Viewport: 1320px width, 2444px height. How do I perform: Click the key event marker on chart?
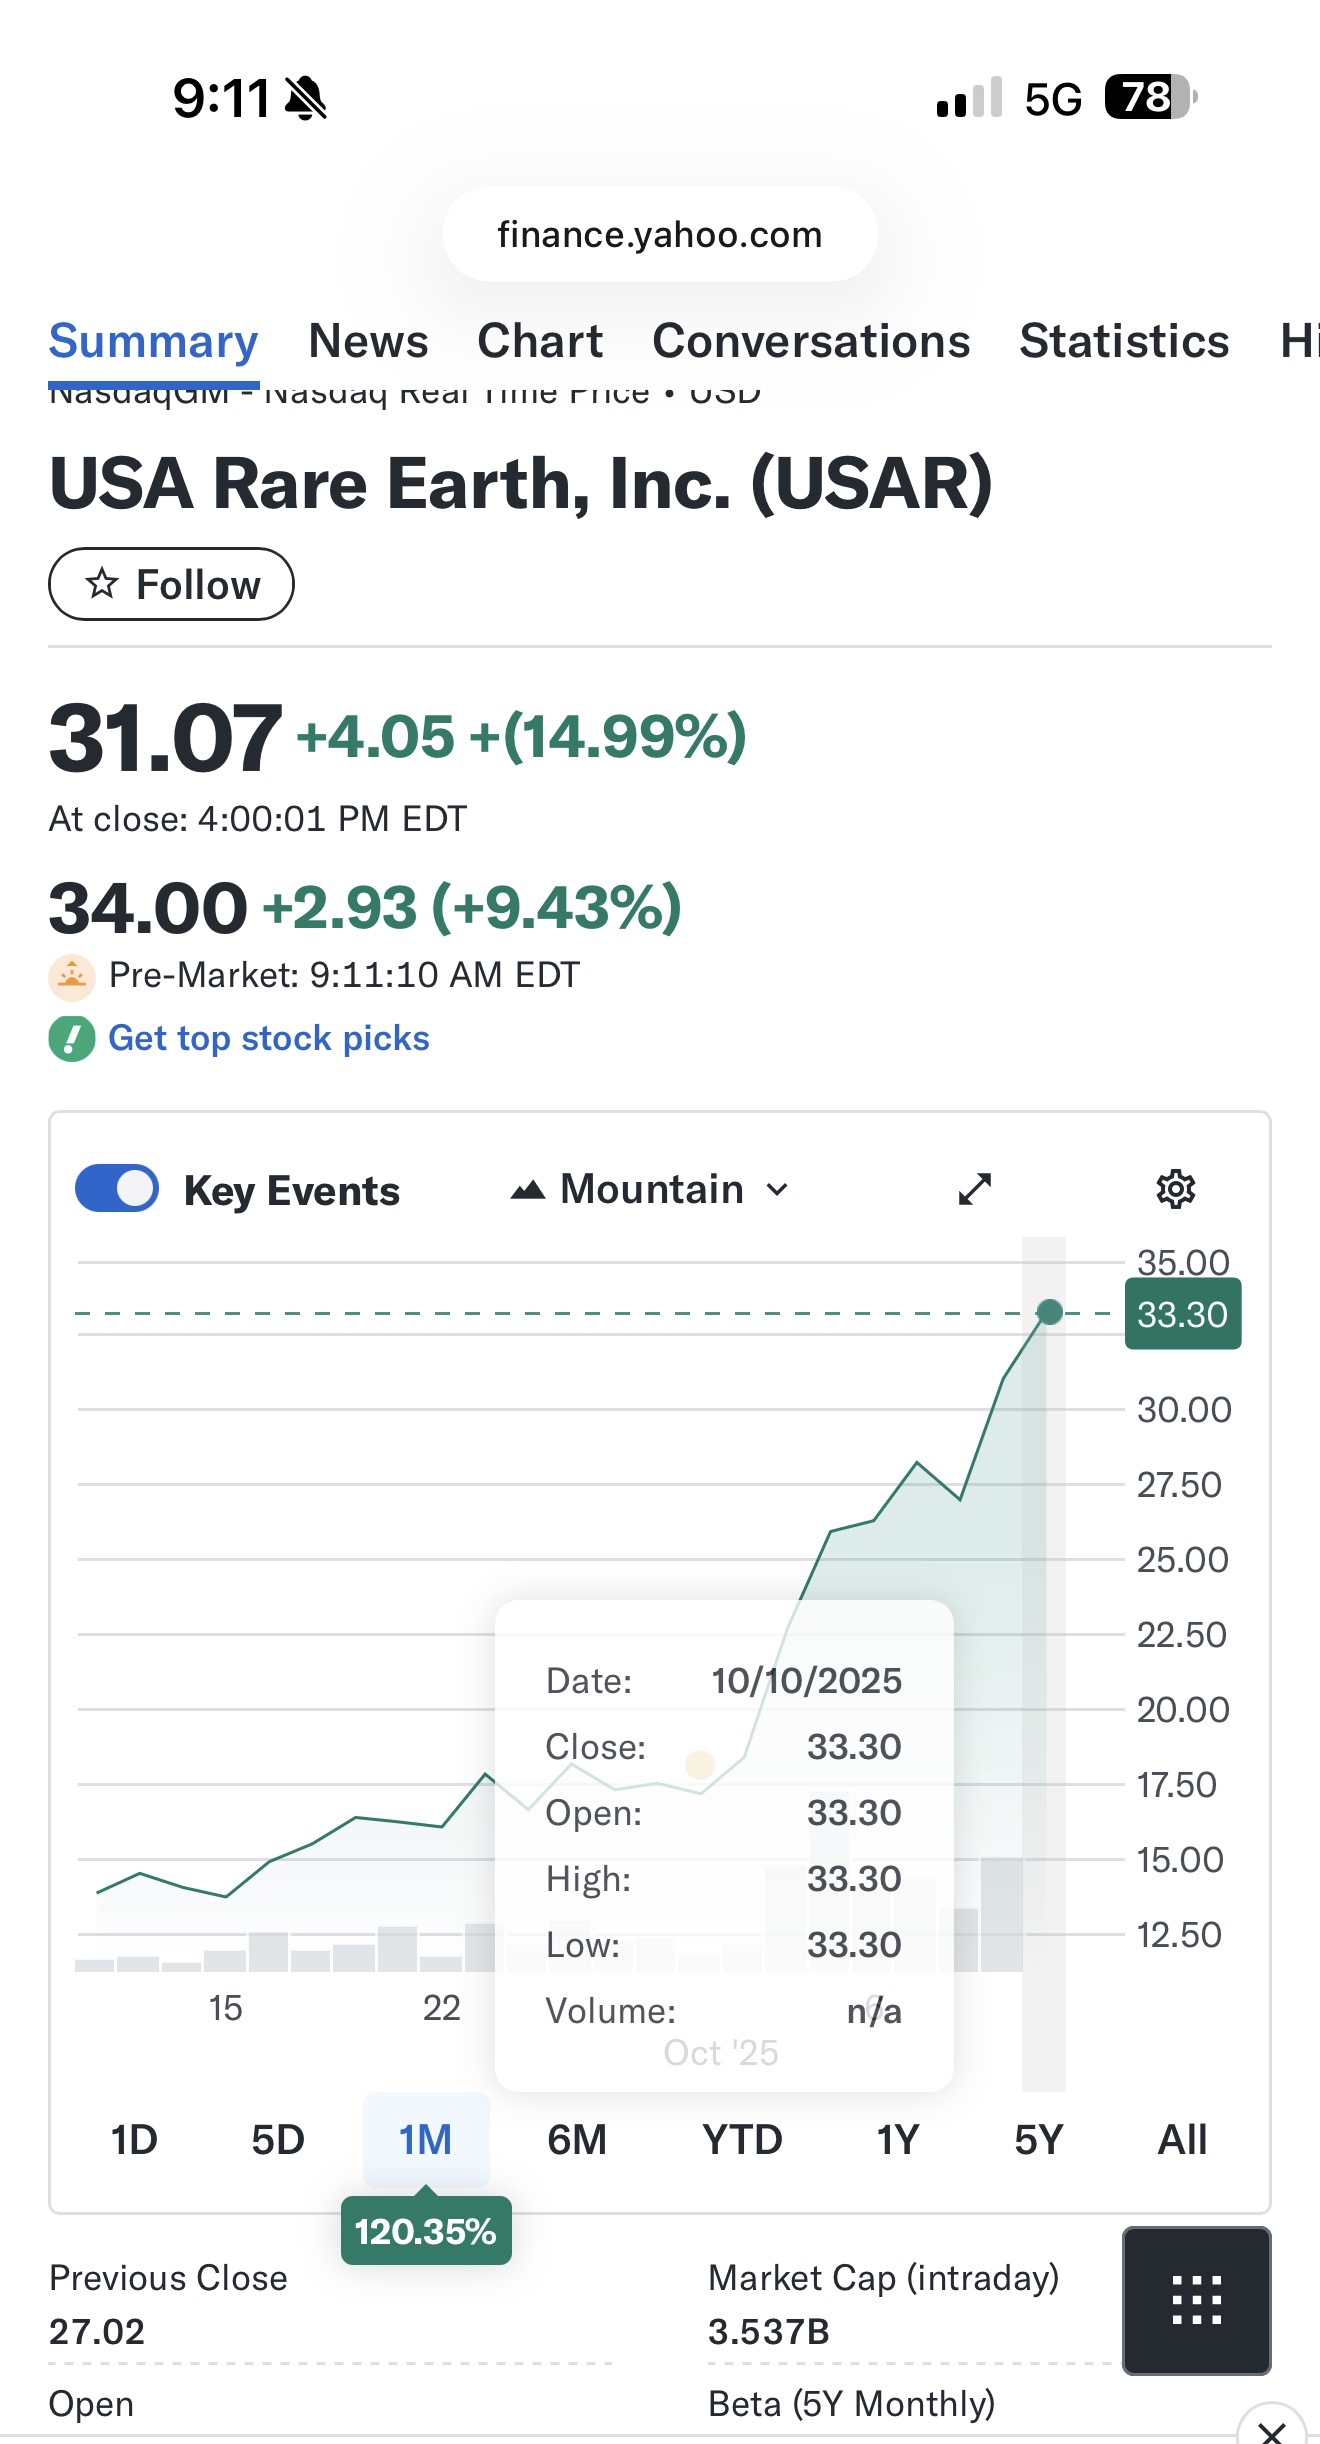pyautogui.click(x=700, y=1764)
